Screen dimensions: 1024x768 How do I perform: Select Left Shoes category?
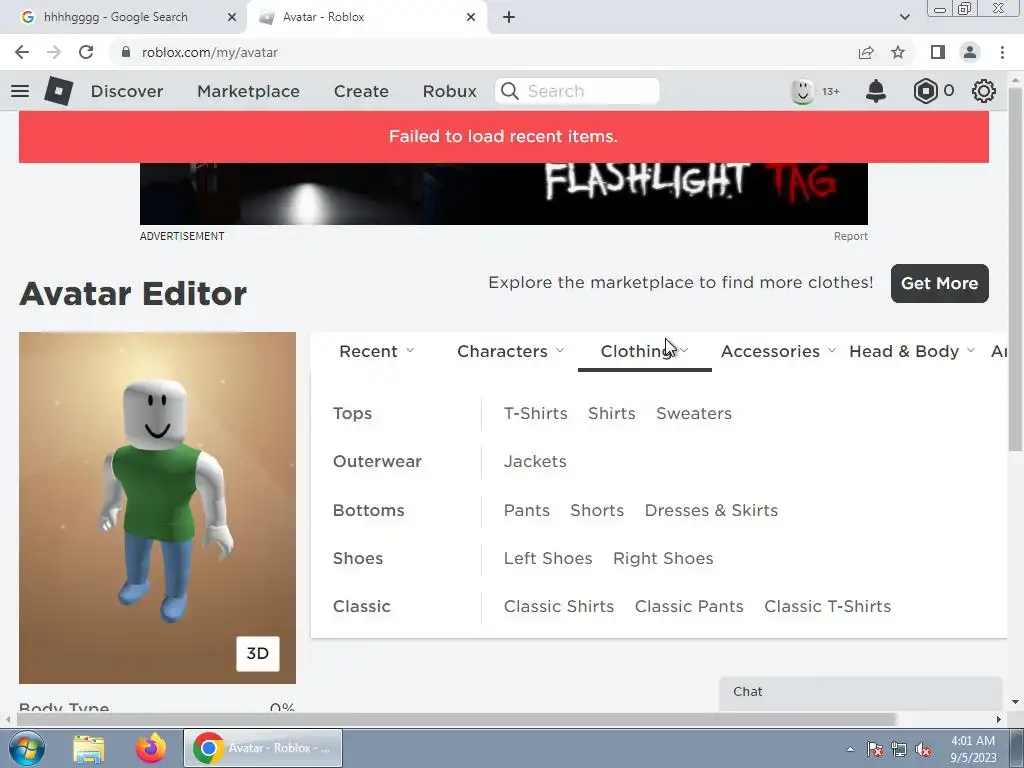pos(548,558)
